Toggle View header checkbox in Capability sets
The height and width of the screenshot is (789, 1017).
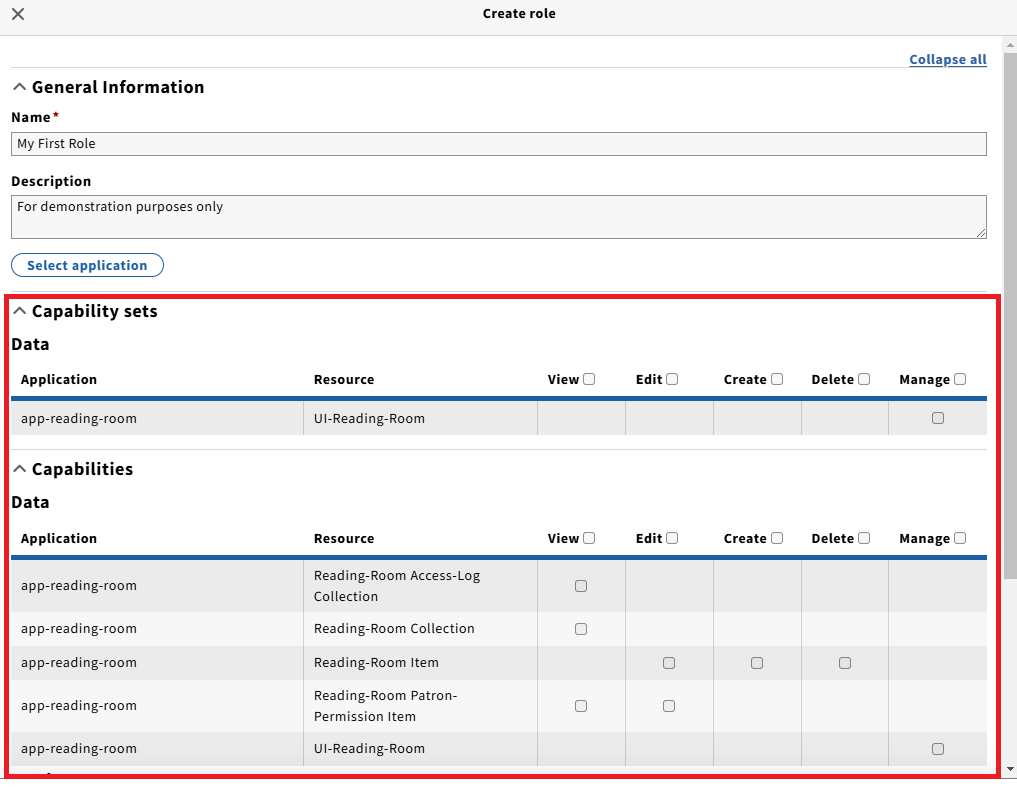click(589, 379)
